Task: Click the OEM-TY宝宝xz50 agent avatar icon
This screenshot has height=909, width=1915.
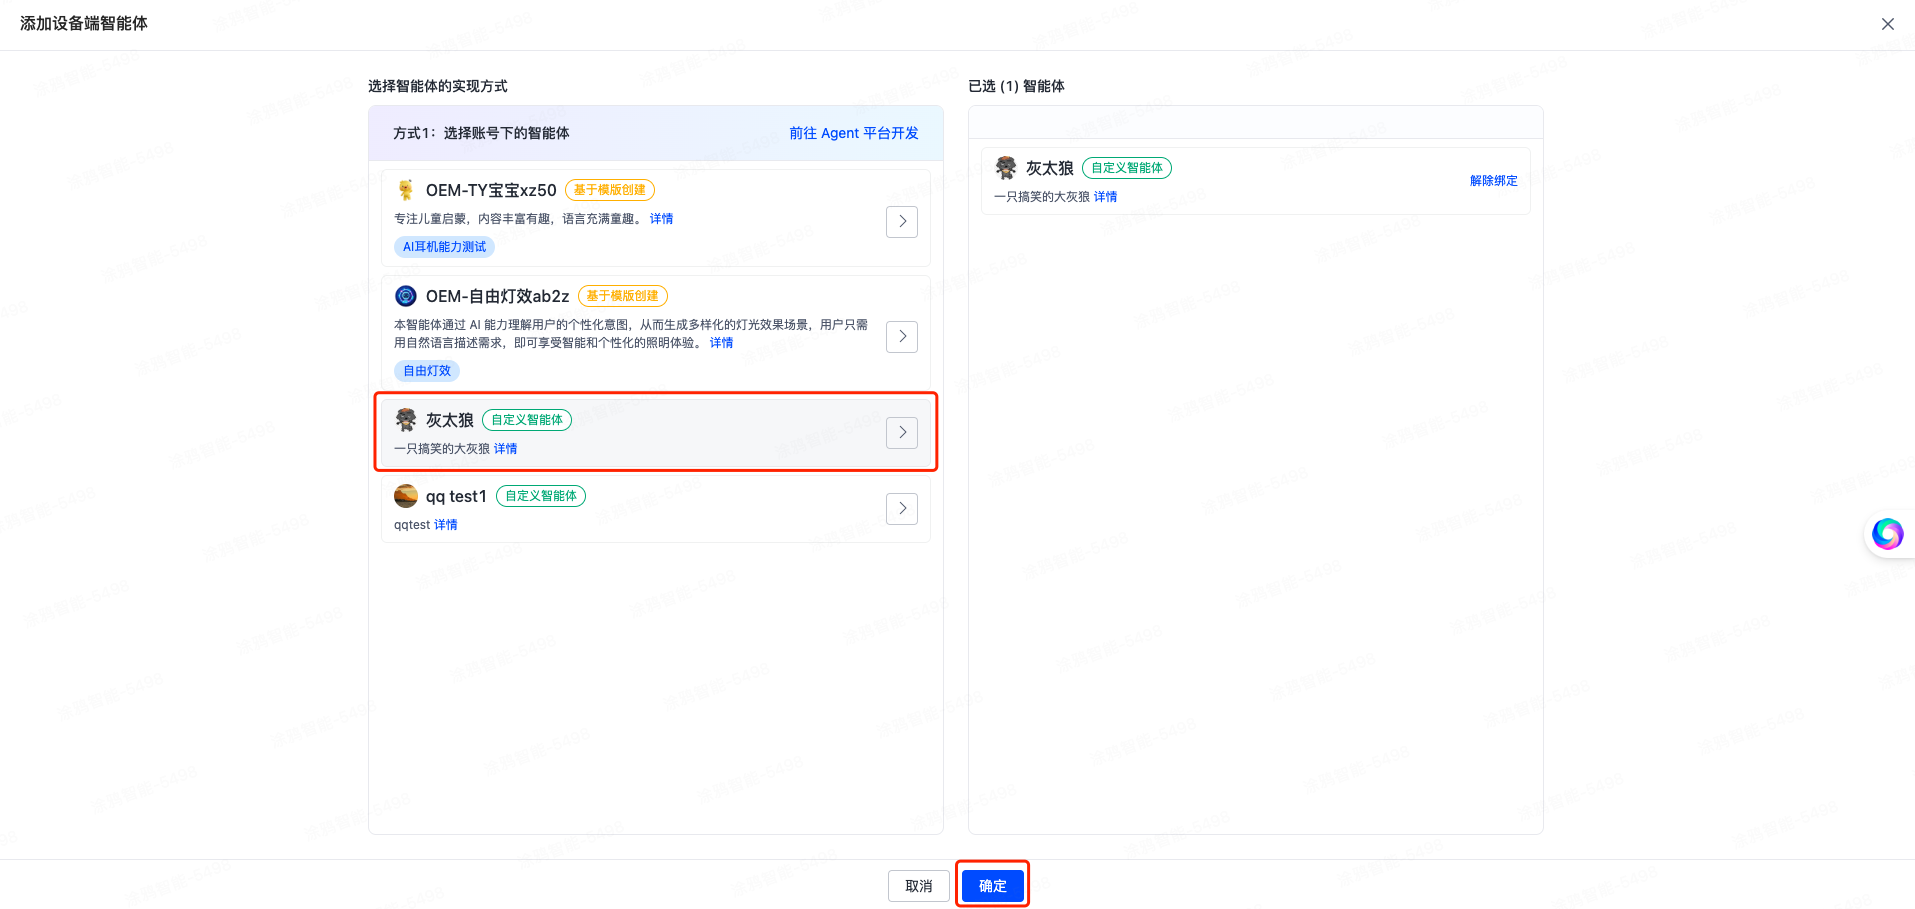Action: (x=405, y=190)
